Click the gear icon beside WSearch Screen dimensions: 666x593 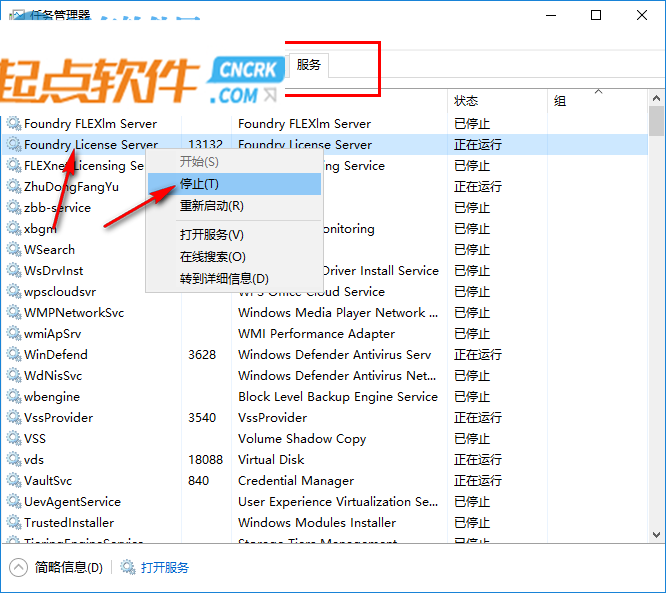coord(14,249)
